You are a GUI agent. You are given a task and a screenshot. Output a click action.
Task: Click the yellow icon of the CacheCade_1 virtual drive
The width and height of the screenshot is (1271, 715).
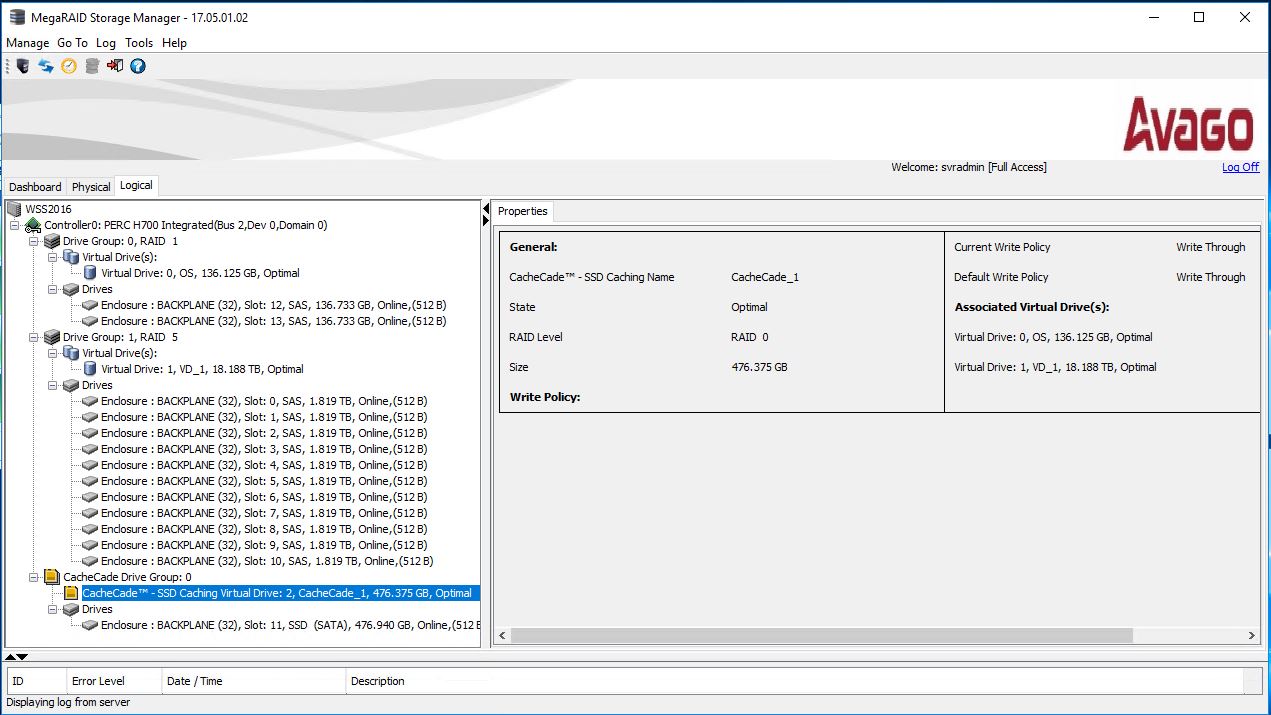[71, 593]
